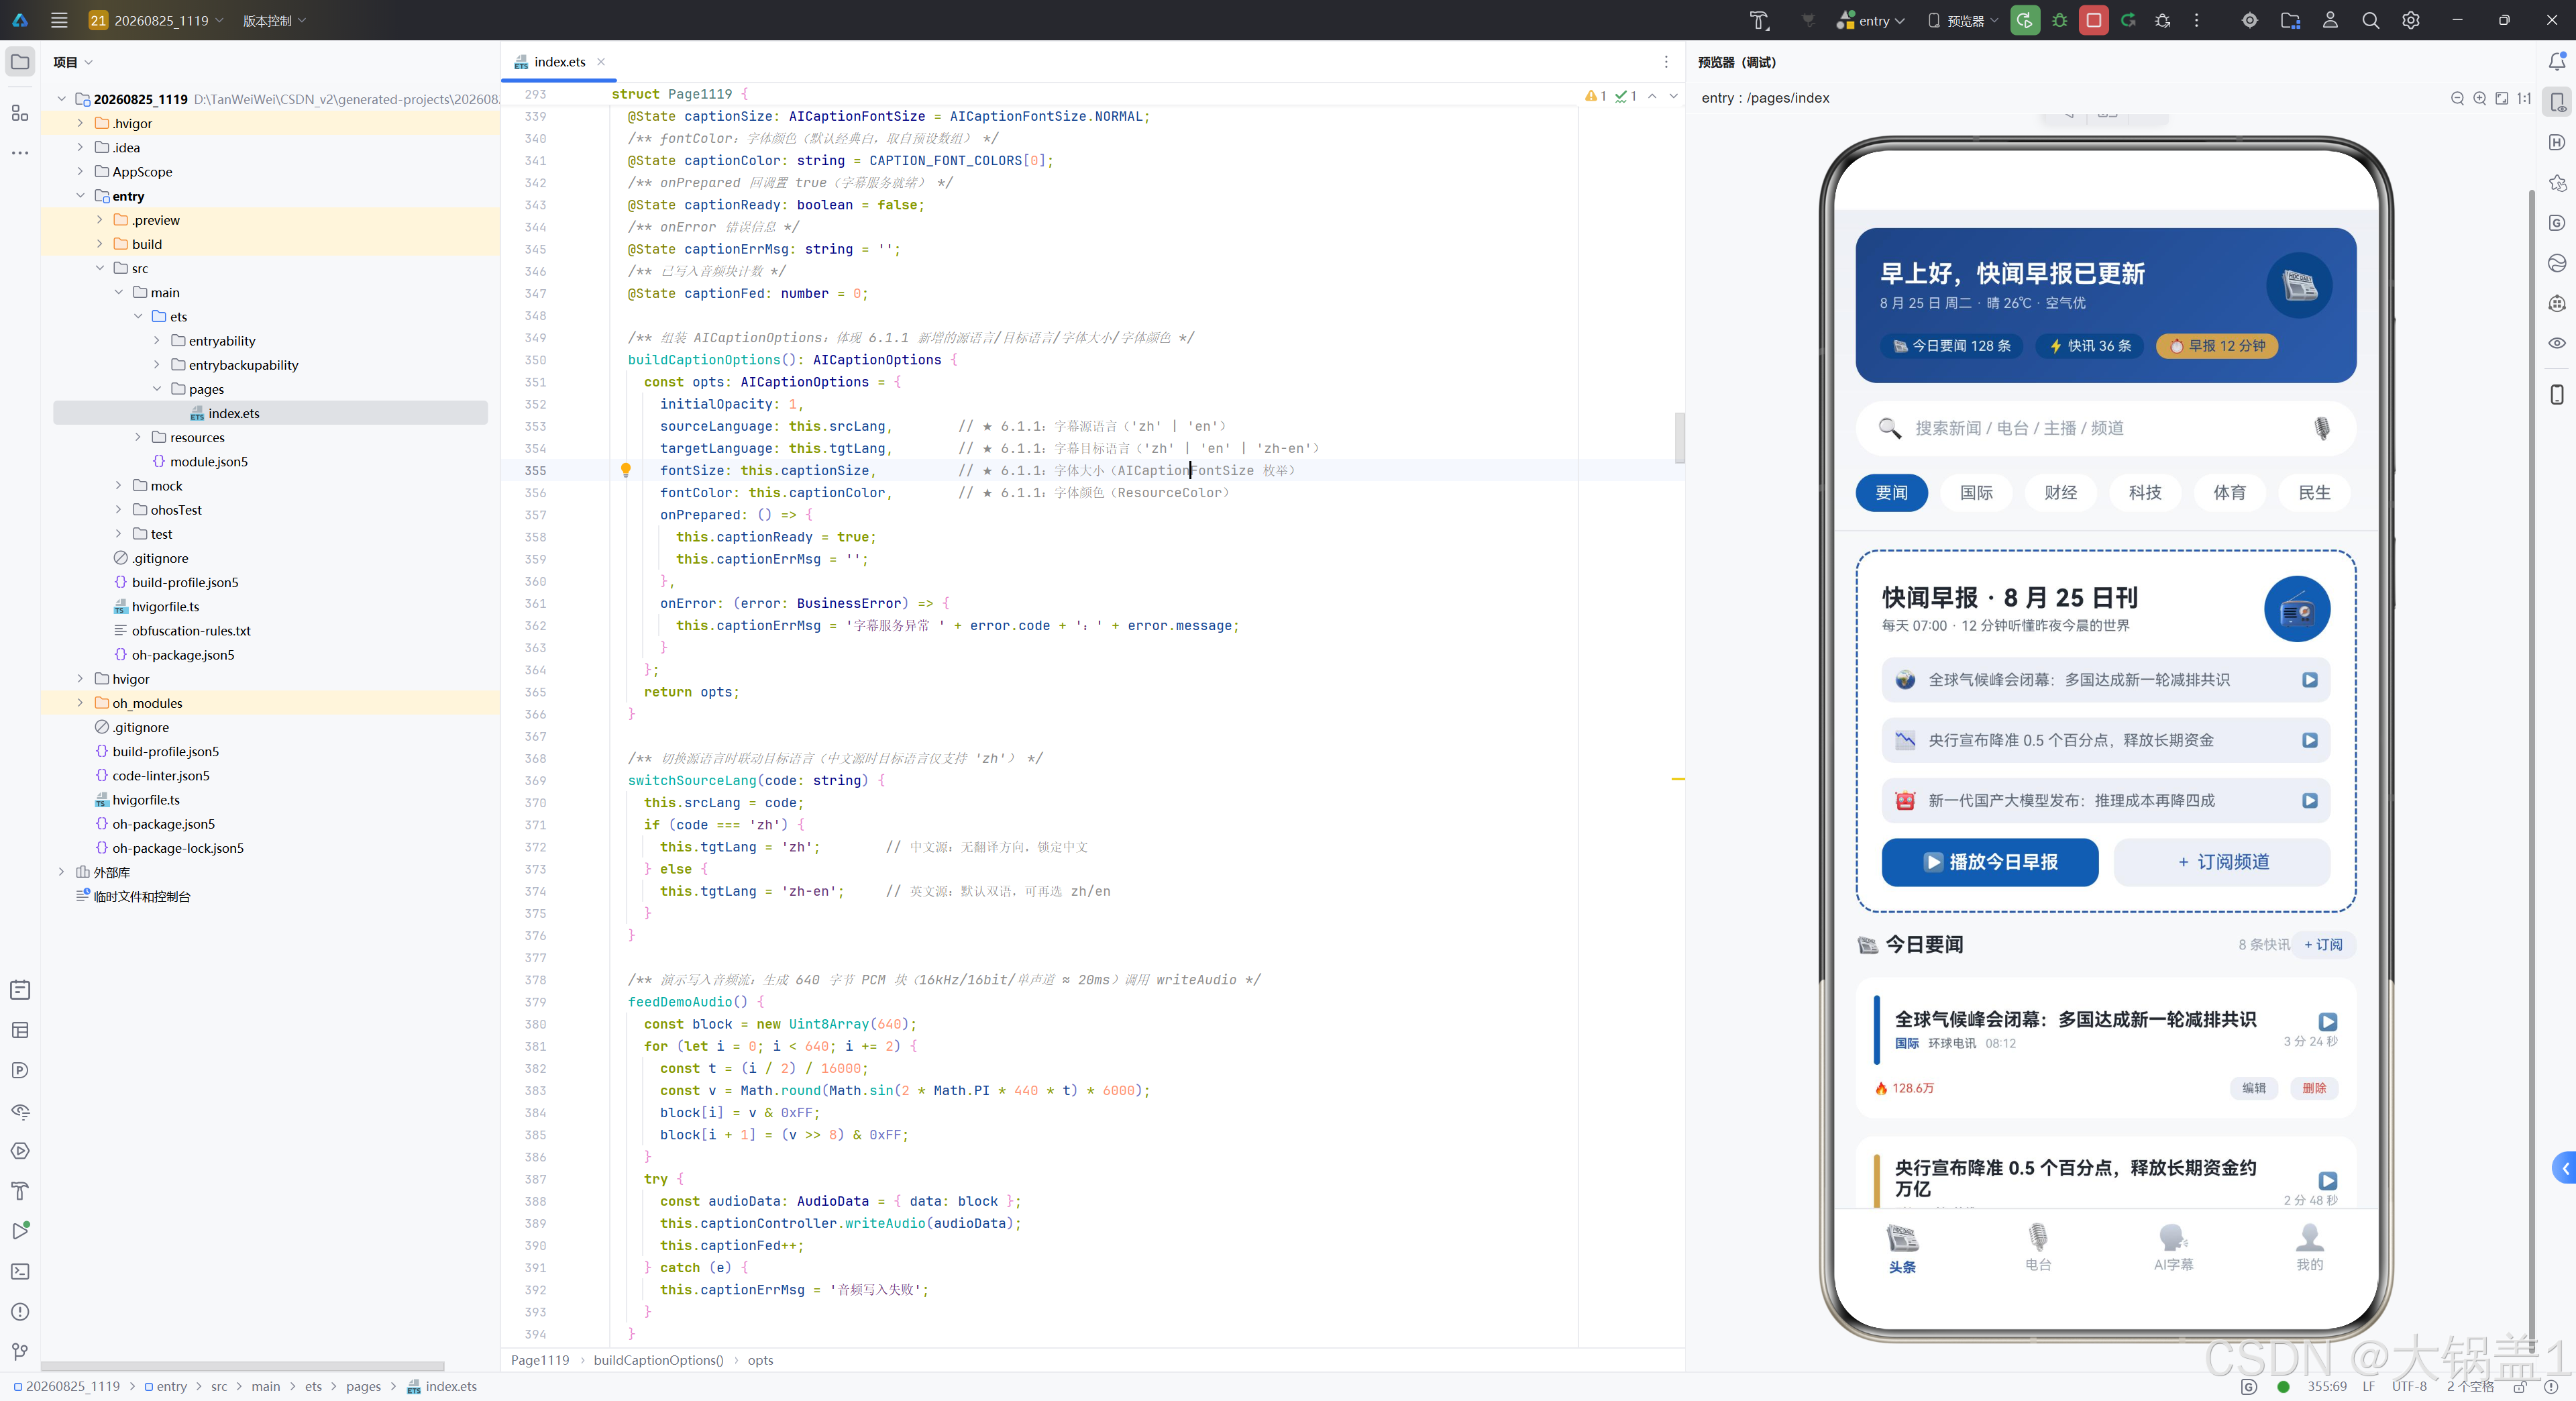
Task: Open the hamburger main menu
Action: click(59, 20)
